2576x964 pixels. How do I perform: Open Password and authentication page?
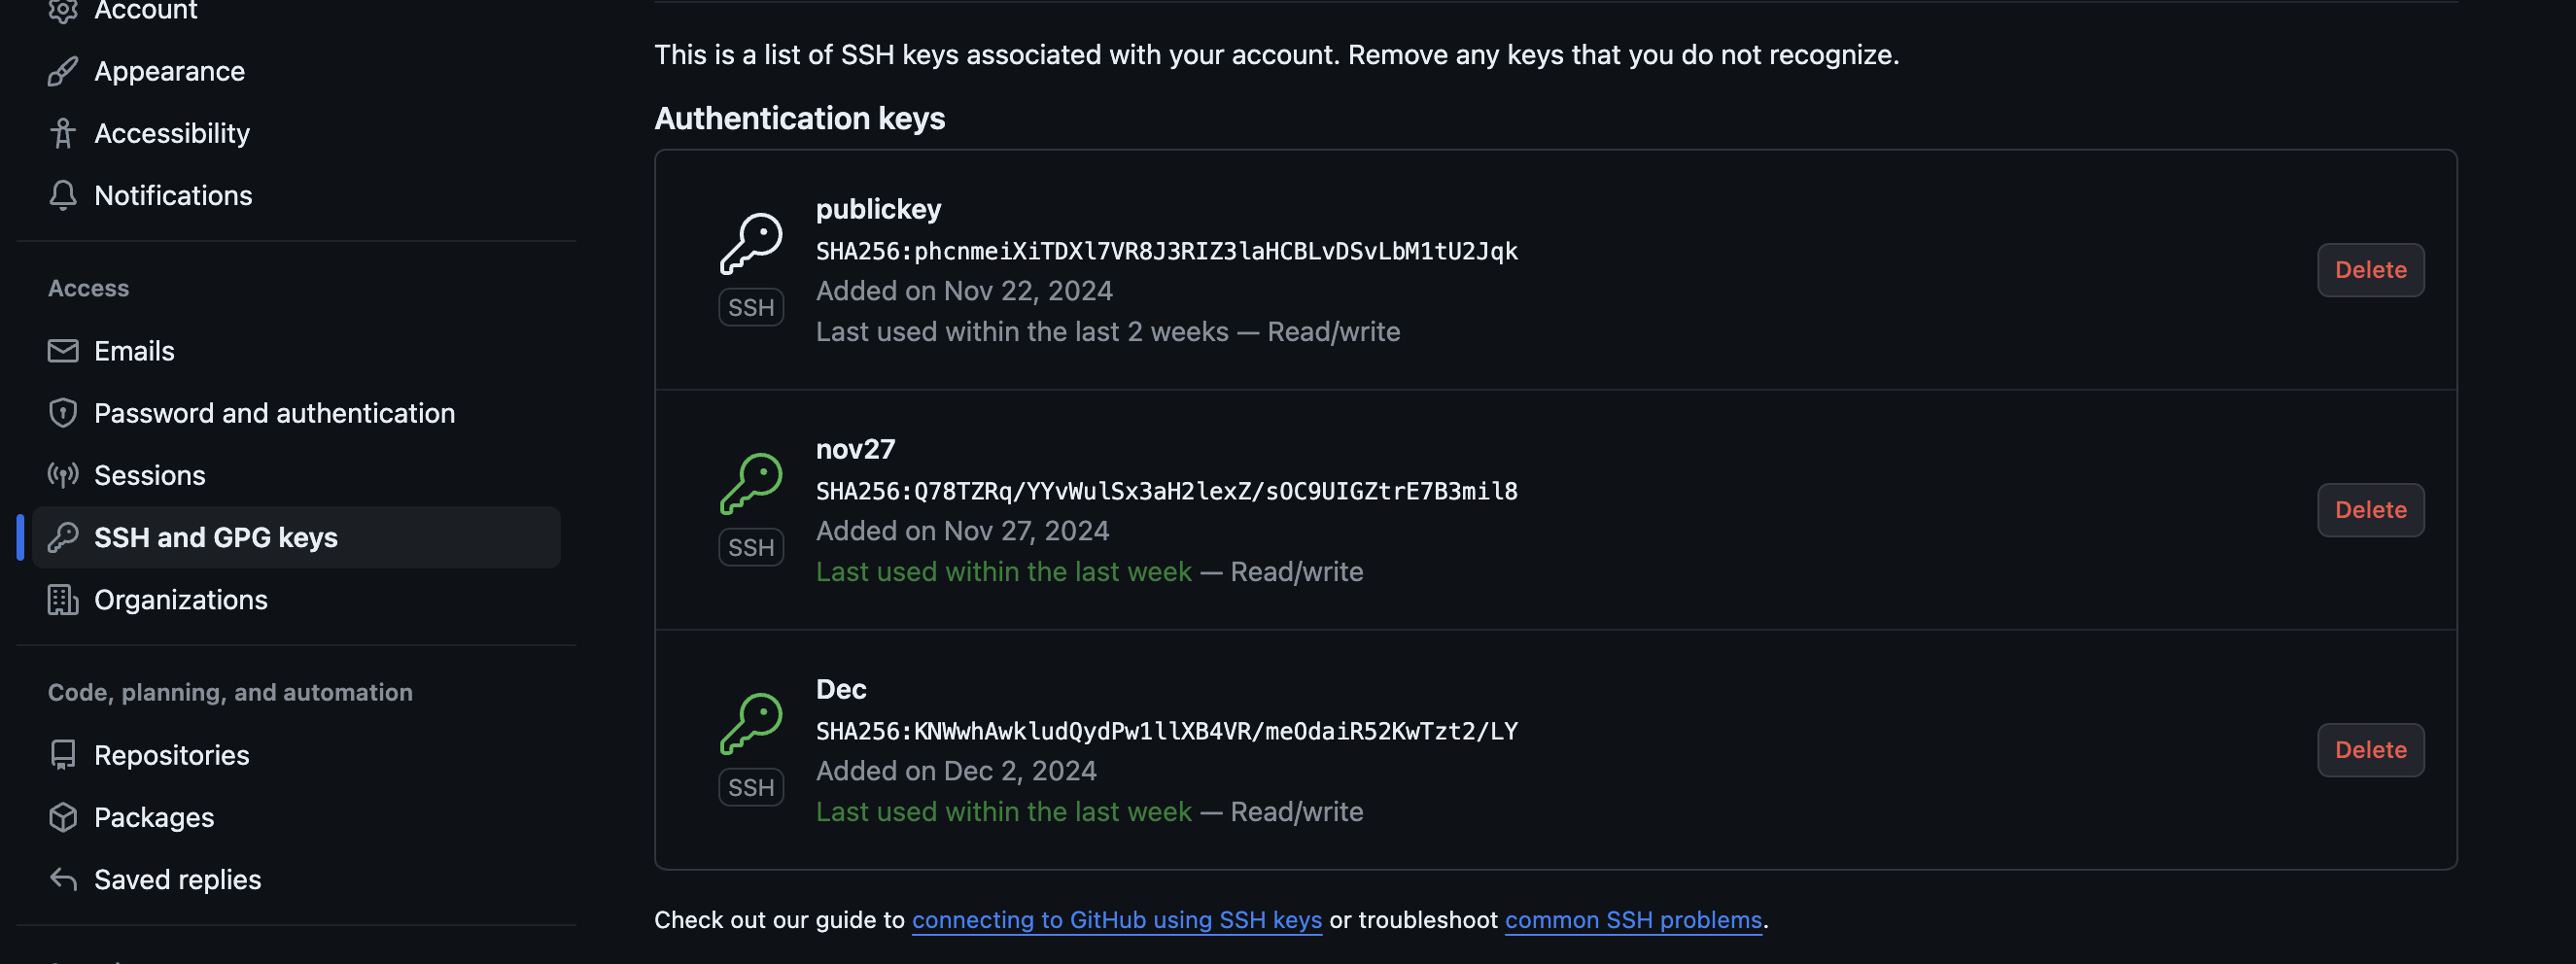point(296,413)
